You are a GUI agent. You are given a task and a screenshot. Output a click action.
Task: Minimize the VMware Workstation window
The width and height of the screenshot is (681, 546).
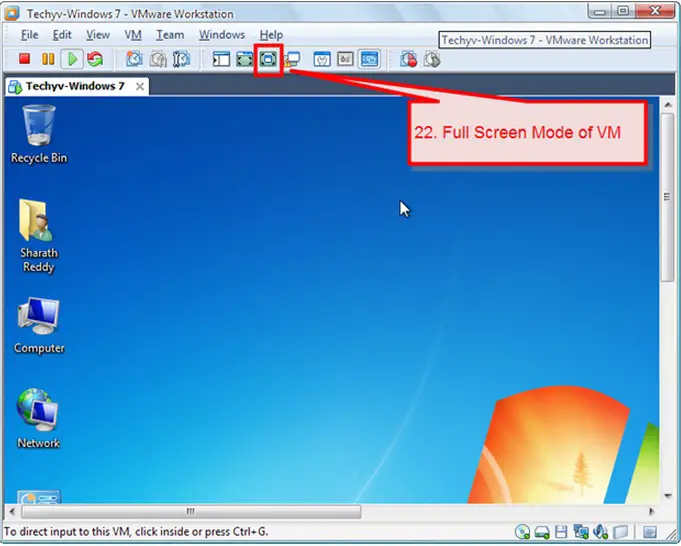pyautogui.click(x=600, y=11)
